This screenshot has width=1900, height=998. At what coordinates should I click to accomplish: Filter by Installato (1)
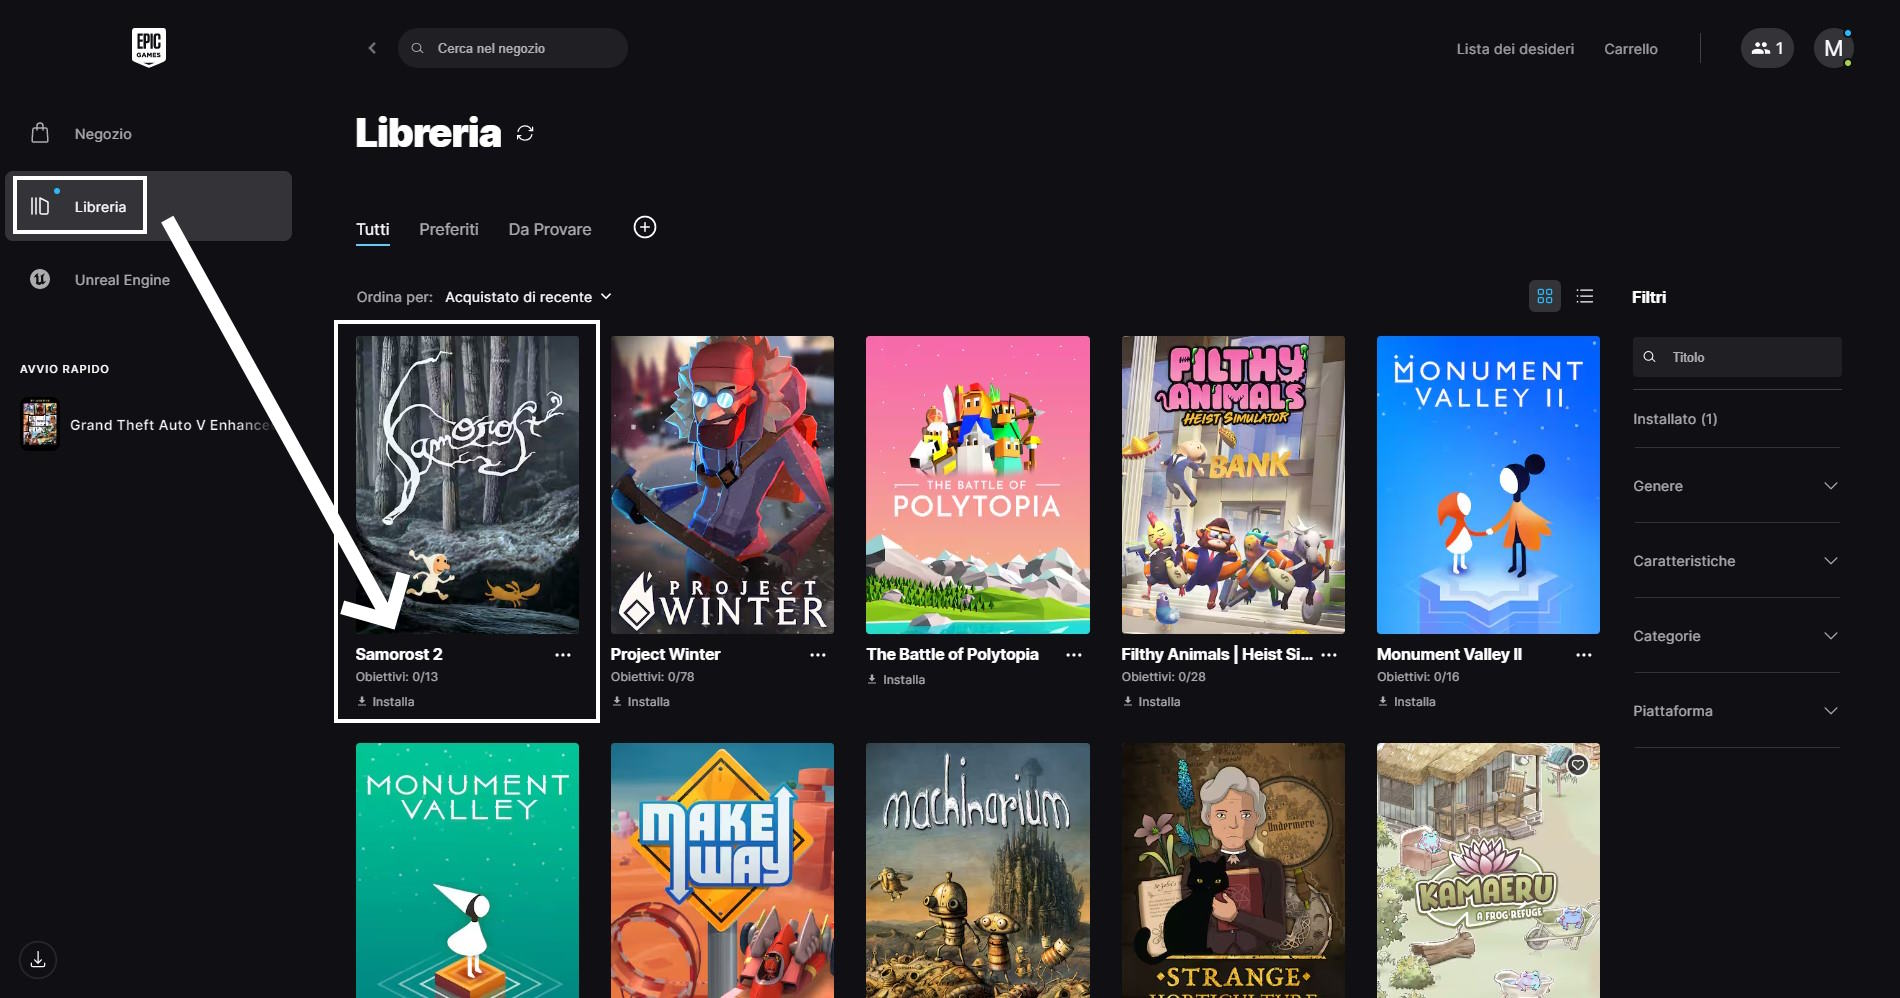[x=1675, y=419]
